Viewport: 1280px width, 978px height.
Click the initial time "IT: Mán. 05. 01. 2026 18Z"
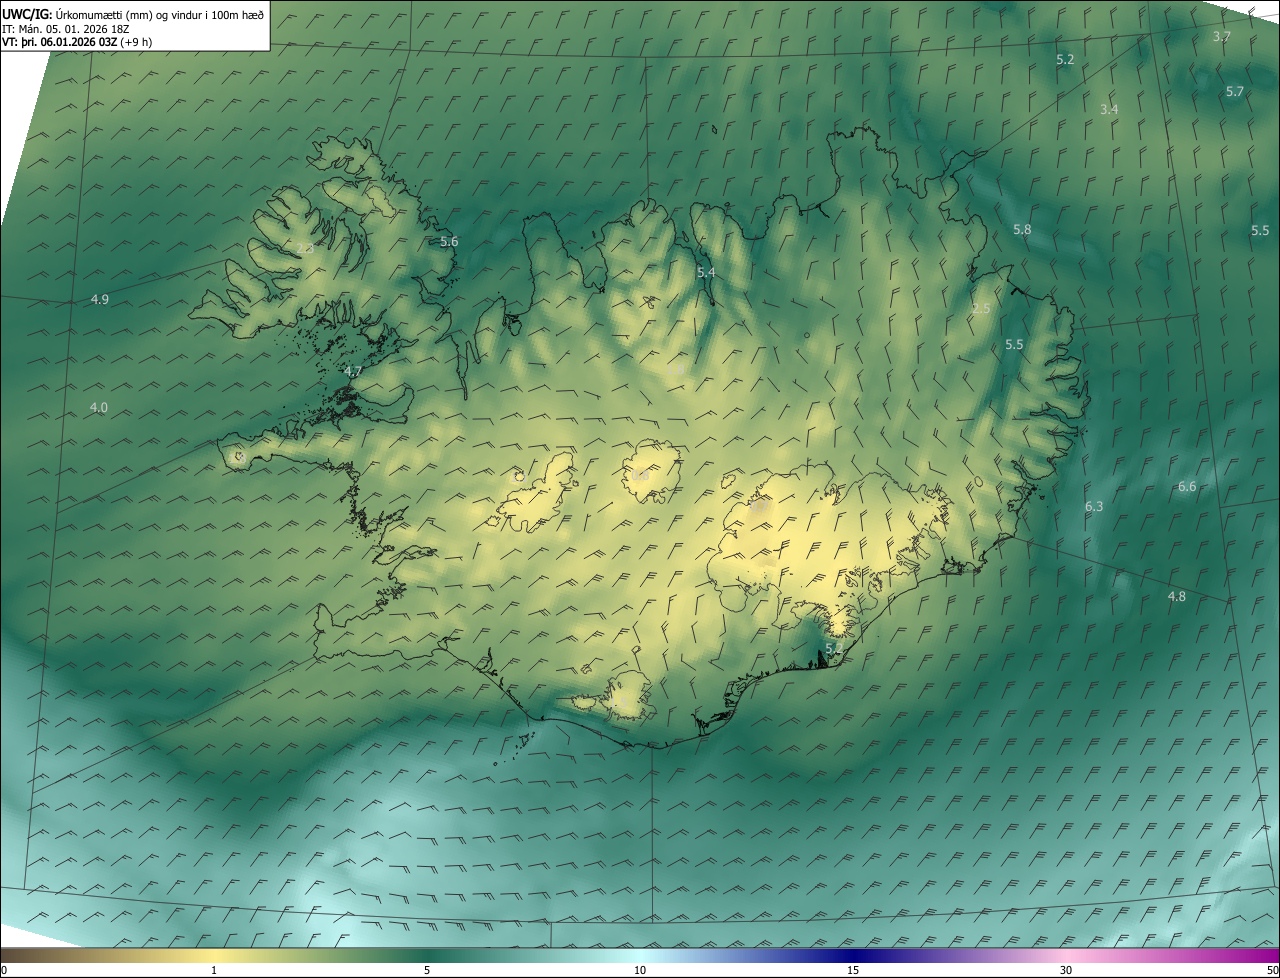coord(64,28)
